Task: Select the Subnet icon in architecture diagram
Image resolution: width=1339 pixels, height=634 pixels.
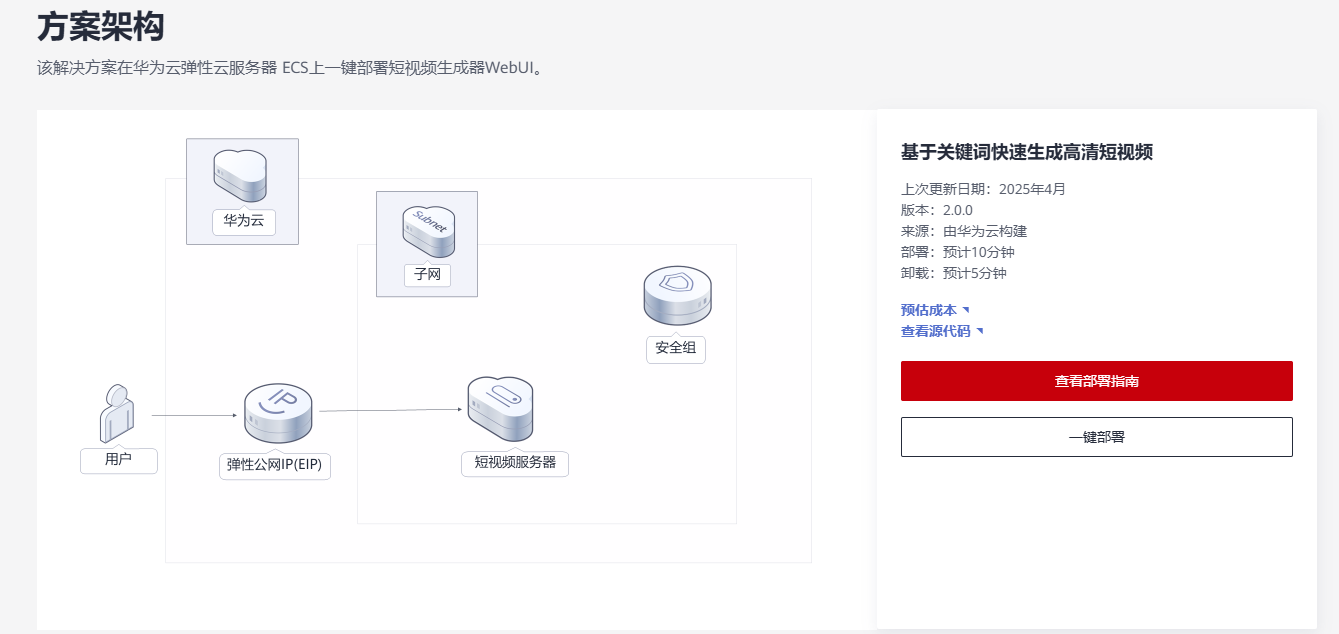Action: [428, 231]
